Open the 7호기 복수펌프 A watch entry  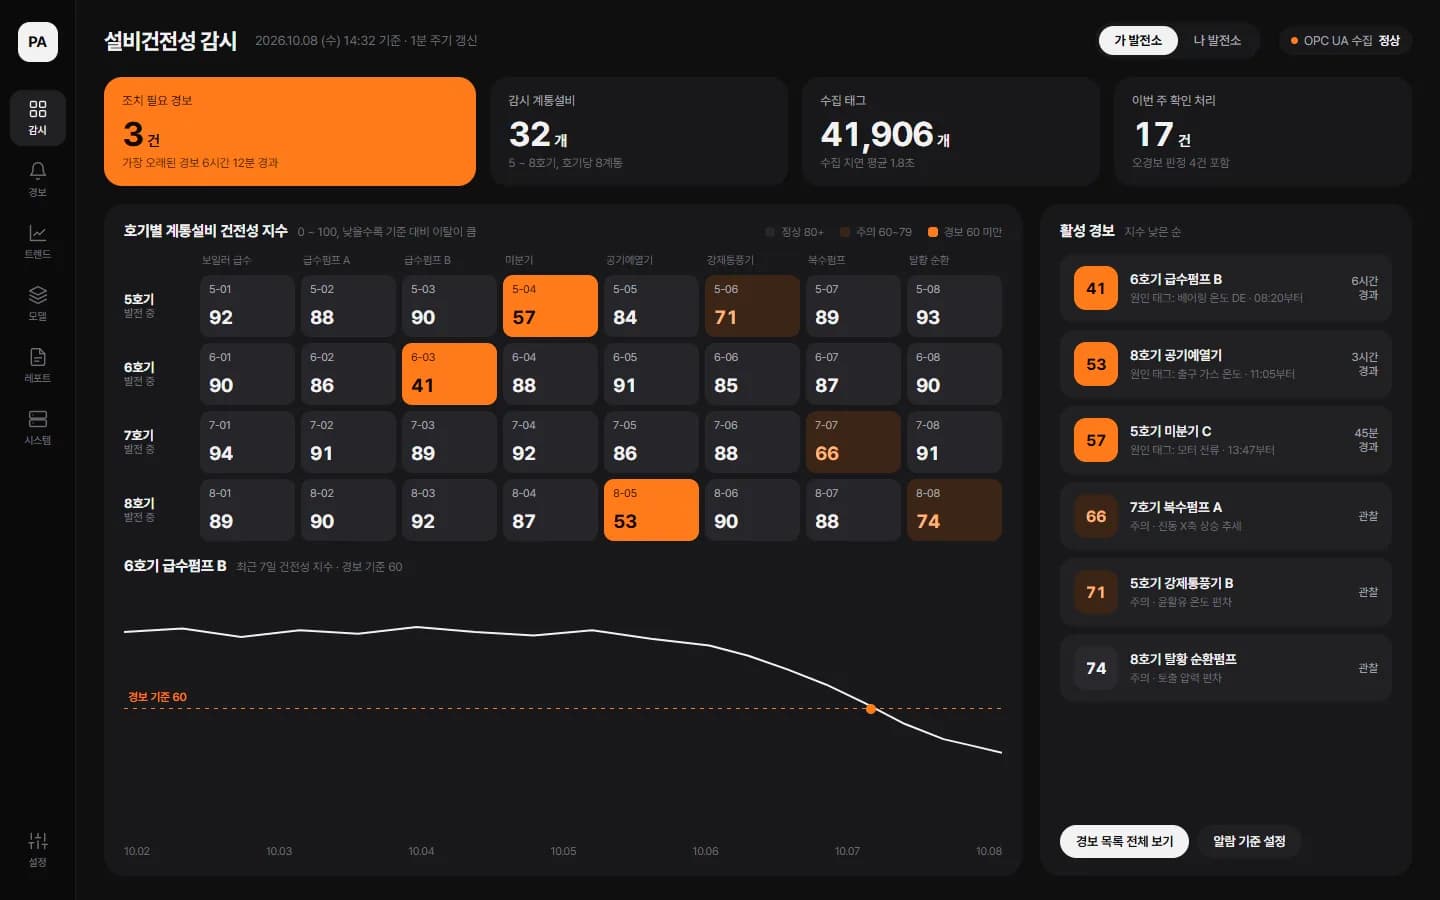pyautogui.click(x=1226, y=516)
